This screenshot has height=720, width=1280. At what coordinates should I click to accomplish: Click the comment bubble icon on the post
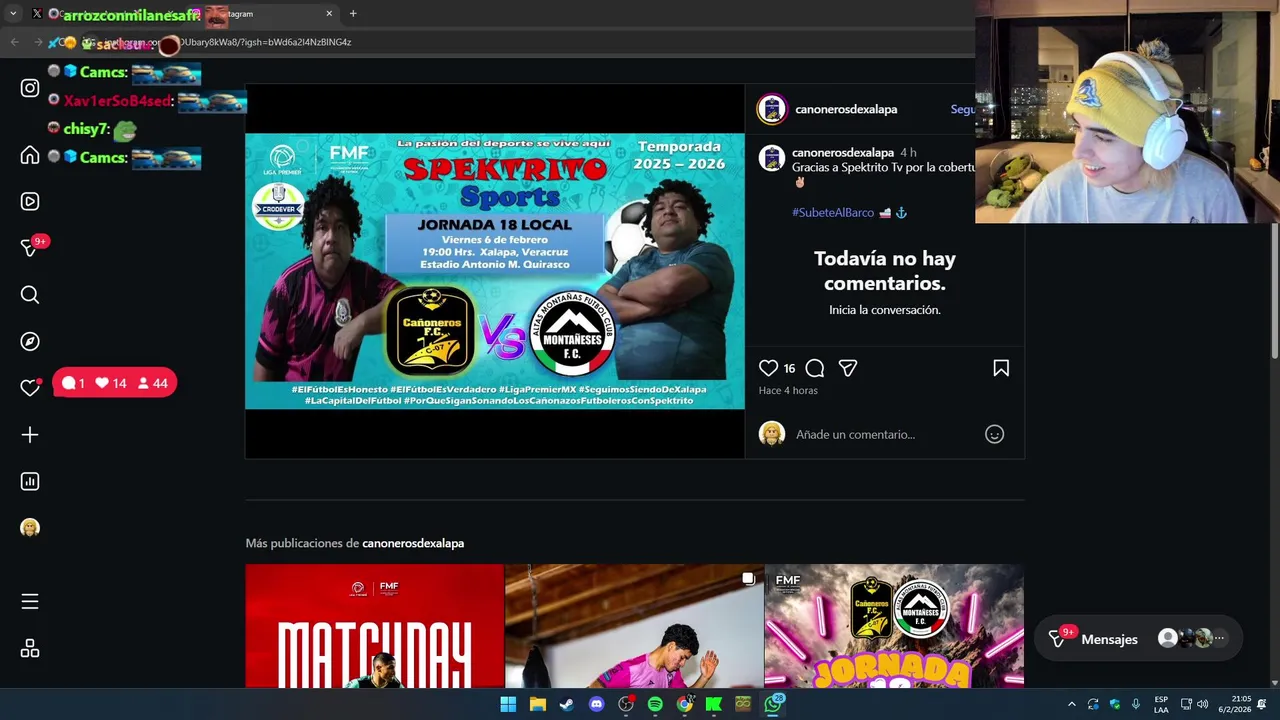pos(815,368)
